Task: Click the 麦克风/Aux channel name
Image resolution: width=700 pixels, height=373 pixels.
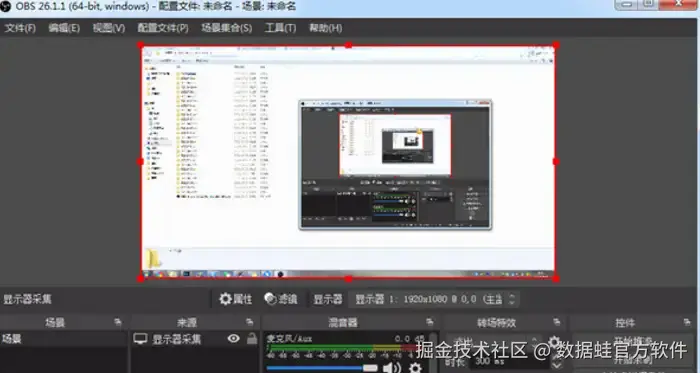Action: (x=289, y=339)
